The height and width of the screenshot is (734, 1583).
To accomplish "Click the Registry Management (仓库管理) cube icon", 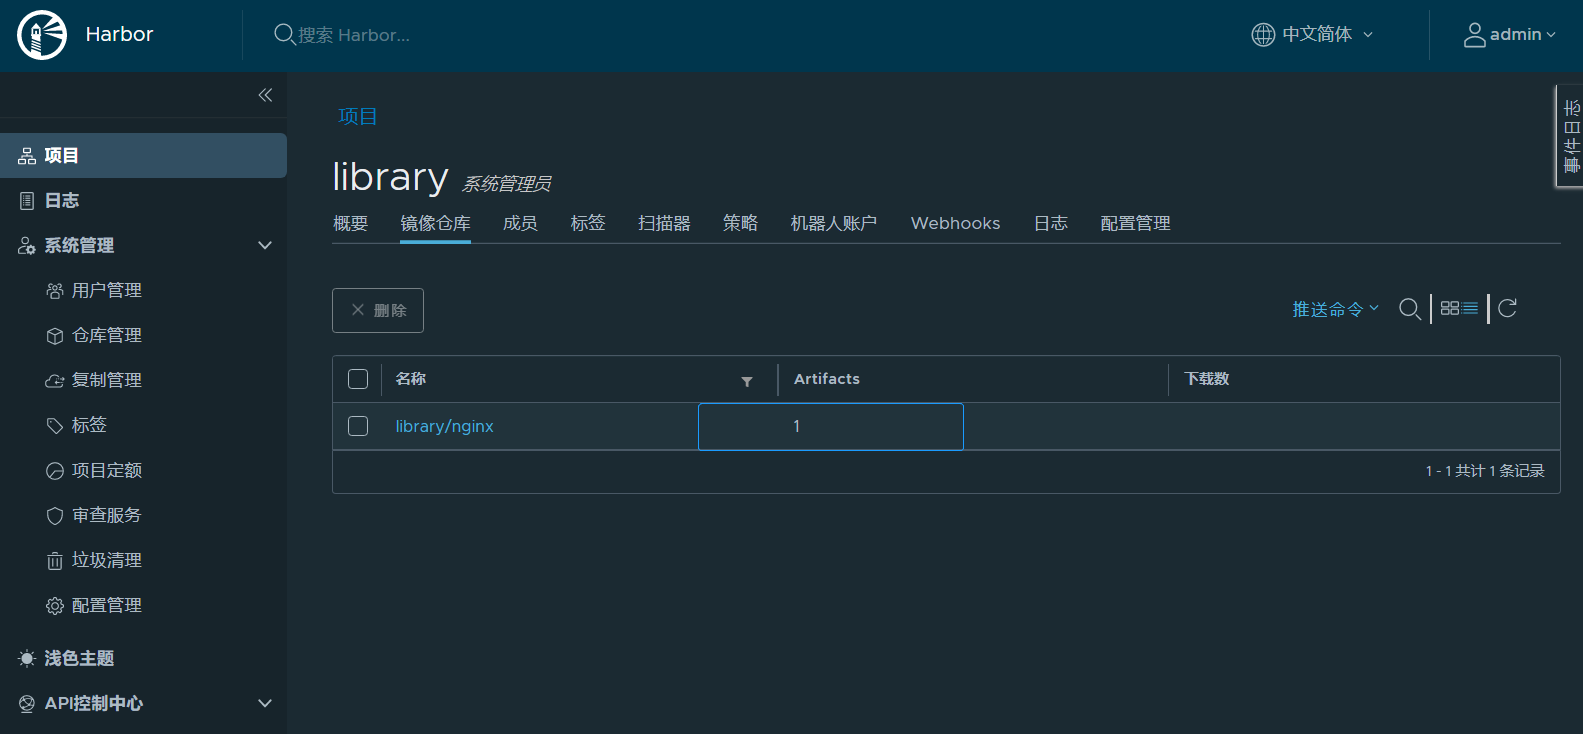I will 55,336.
